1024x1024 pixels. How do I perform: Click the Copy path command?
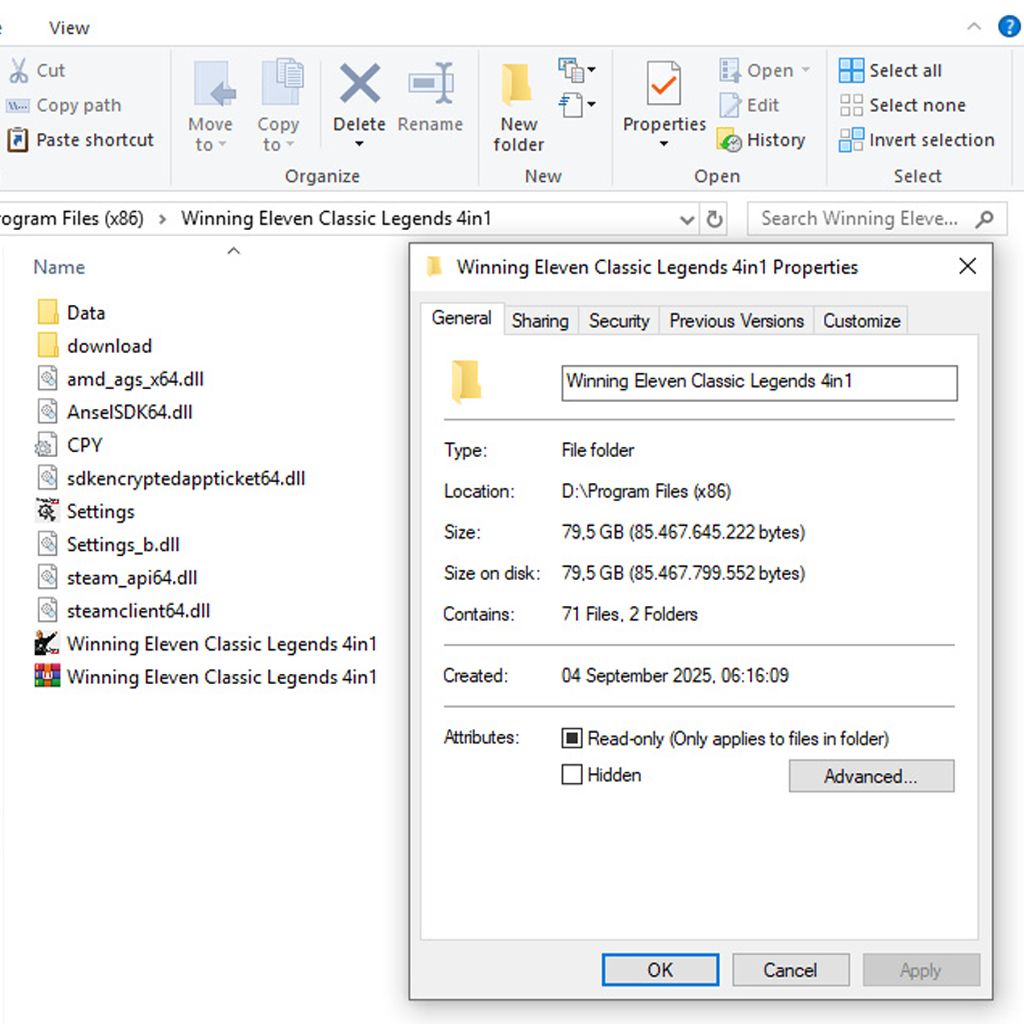click(x=64, y=105)
